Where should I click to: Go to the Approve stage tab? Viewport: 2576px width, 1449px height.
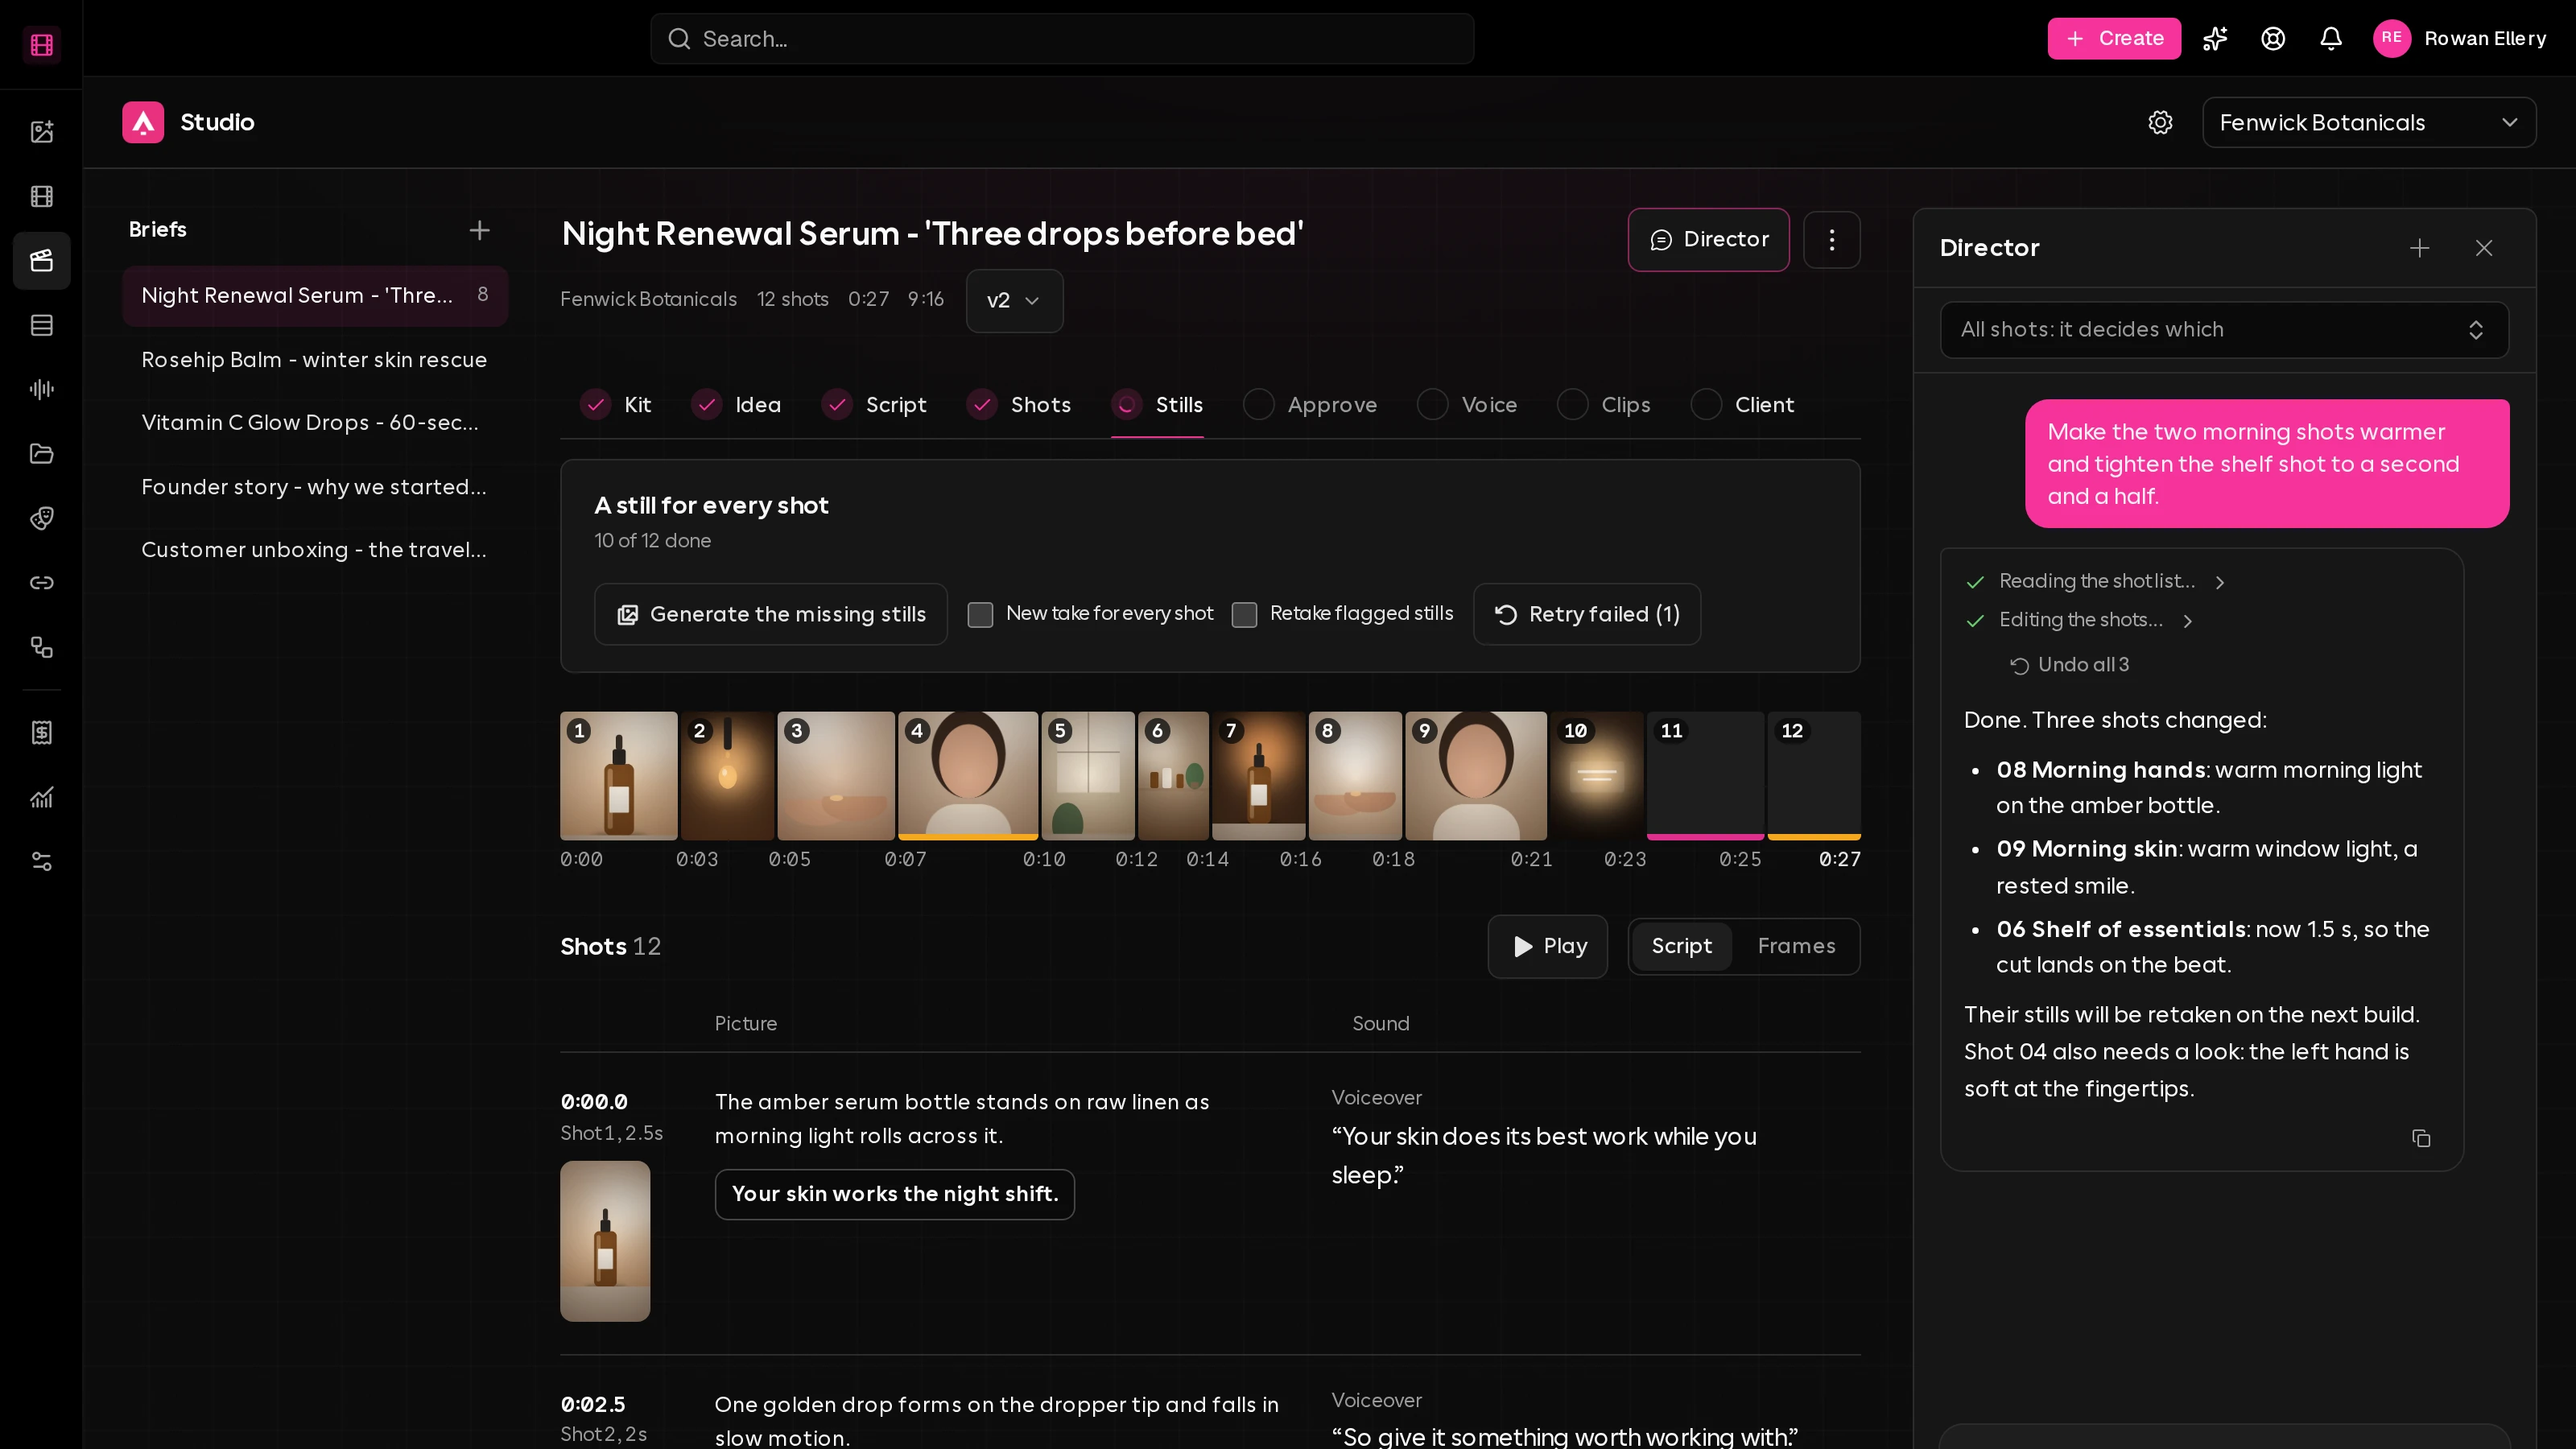click(x=1310, y=405)
